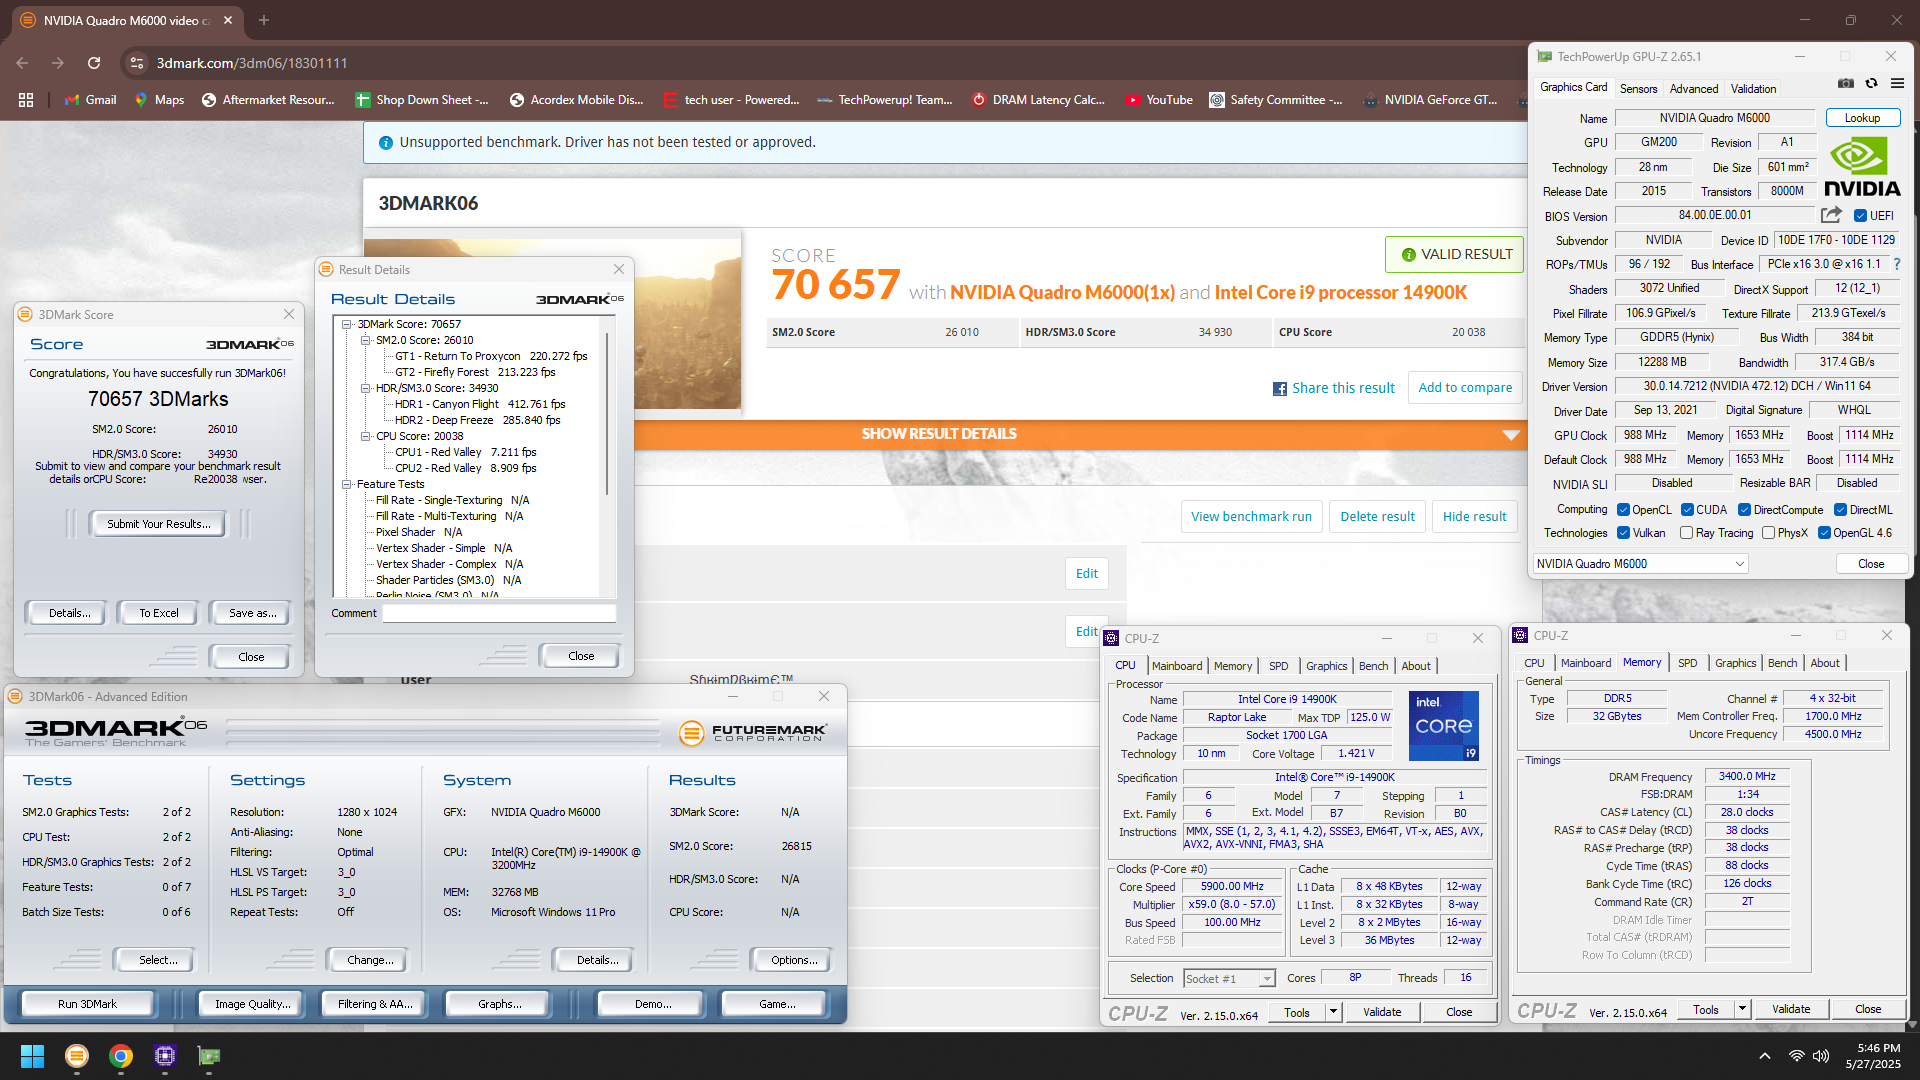Click the browser address bar URL
The height and width of the screenshot is (1080, 1920).
pyautogui.click(x=252, y=63)
